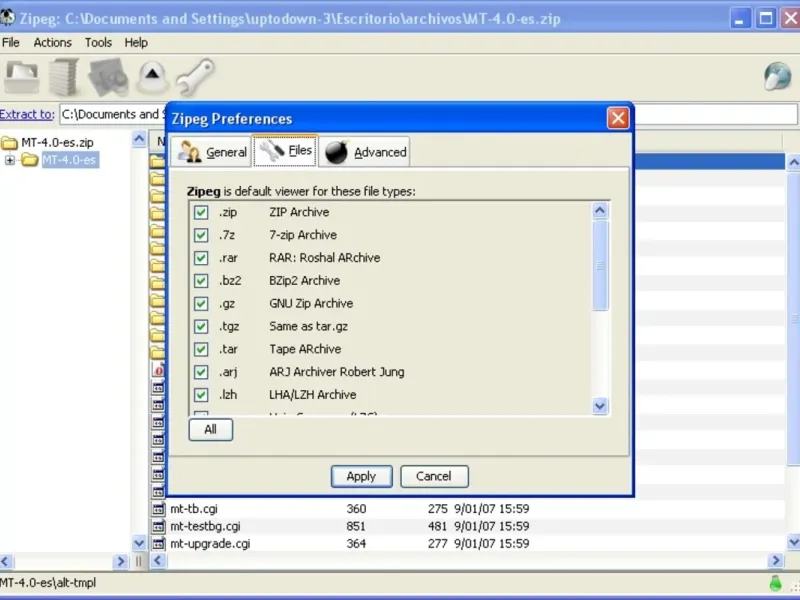Click file types list scroll-up arrow
Image resolution: width=800 pixels, height=600 pixels.
point(600,210)
